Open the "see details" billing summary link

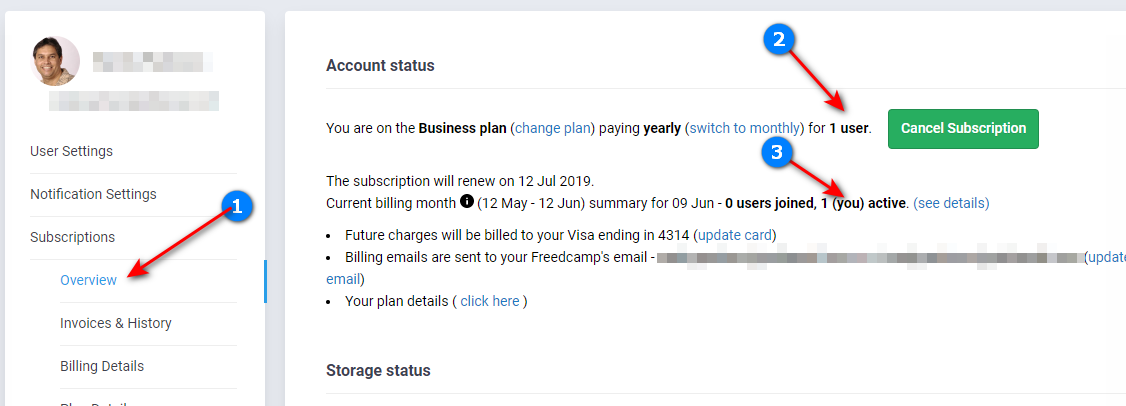click(x=951, y=203)
